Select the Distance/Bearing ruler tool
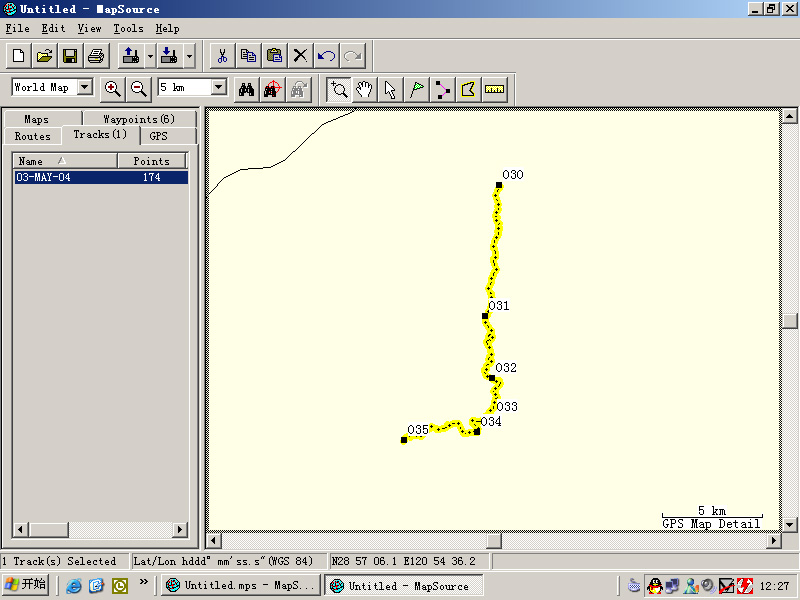 pos(494,90)
